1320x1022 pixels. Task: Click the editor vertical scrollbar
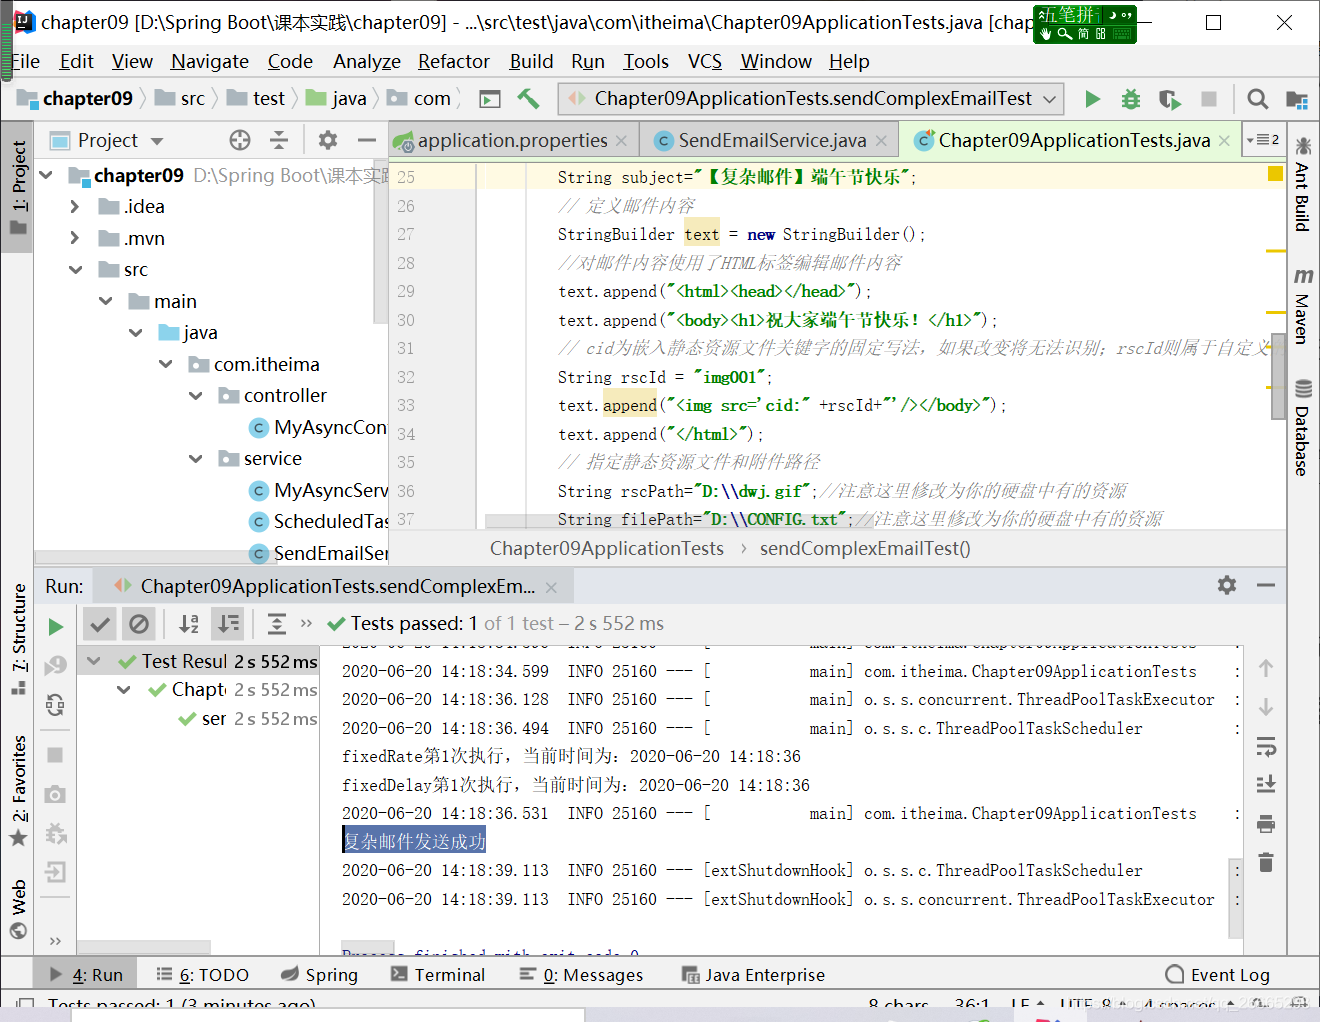[x=1278, y=374]
